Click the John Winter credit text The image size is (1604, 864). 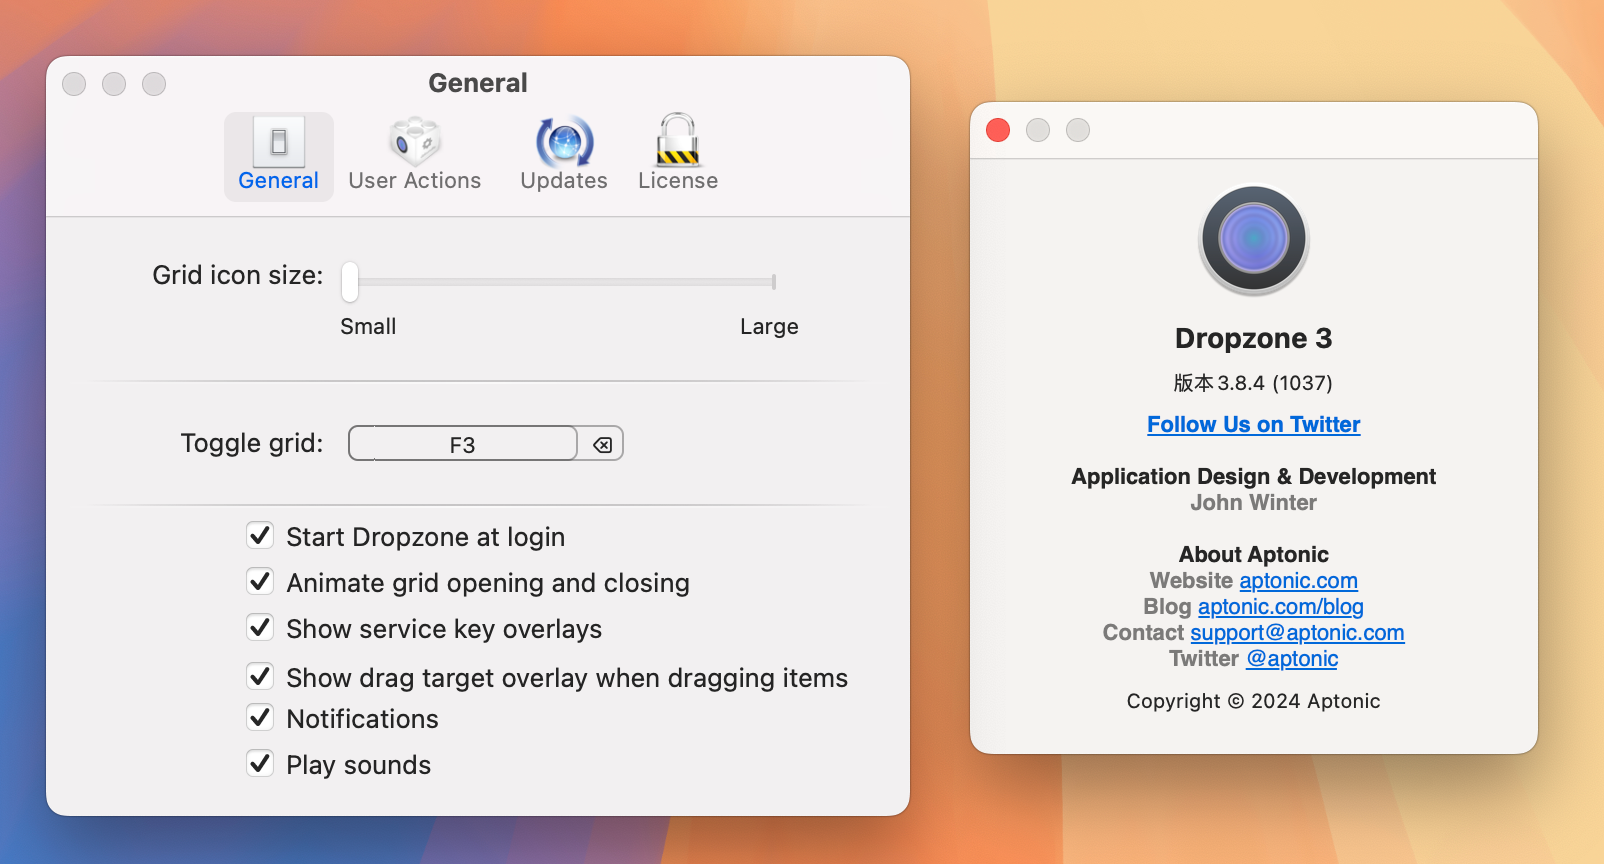pyautogui.click(x=1254, y=503)
